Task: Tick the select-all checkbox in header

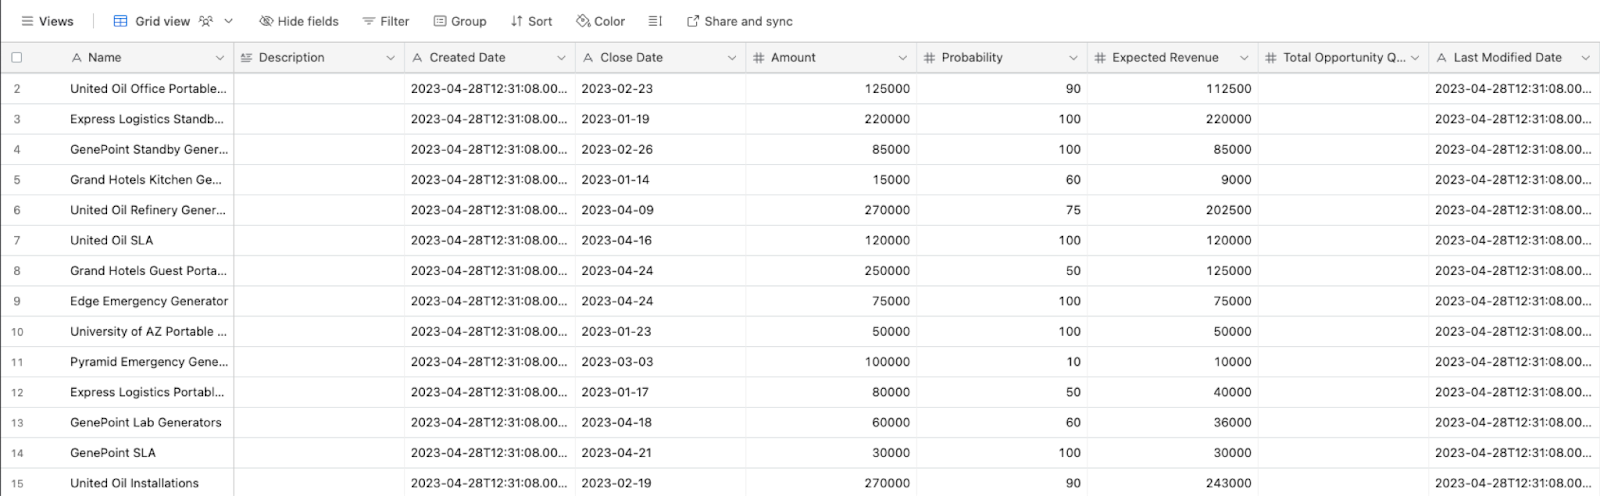Action: pyautogui.click(x=16, y=58)
